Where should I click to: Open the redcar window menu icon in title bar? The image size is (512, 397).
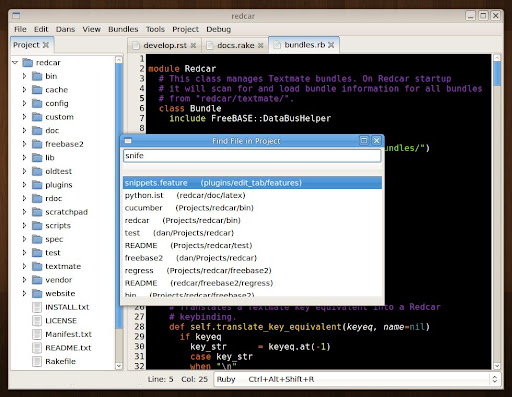pyautogui.click(x=16, y=16)
